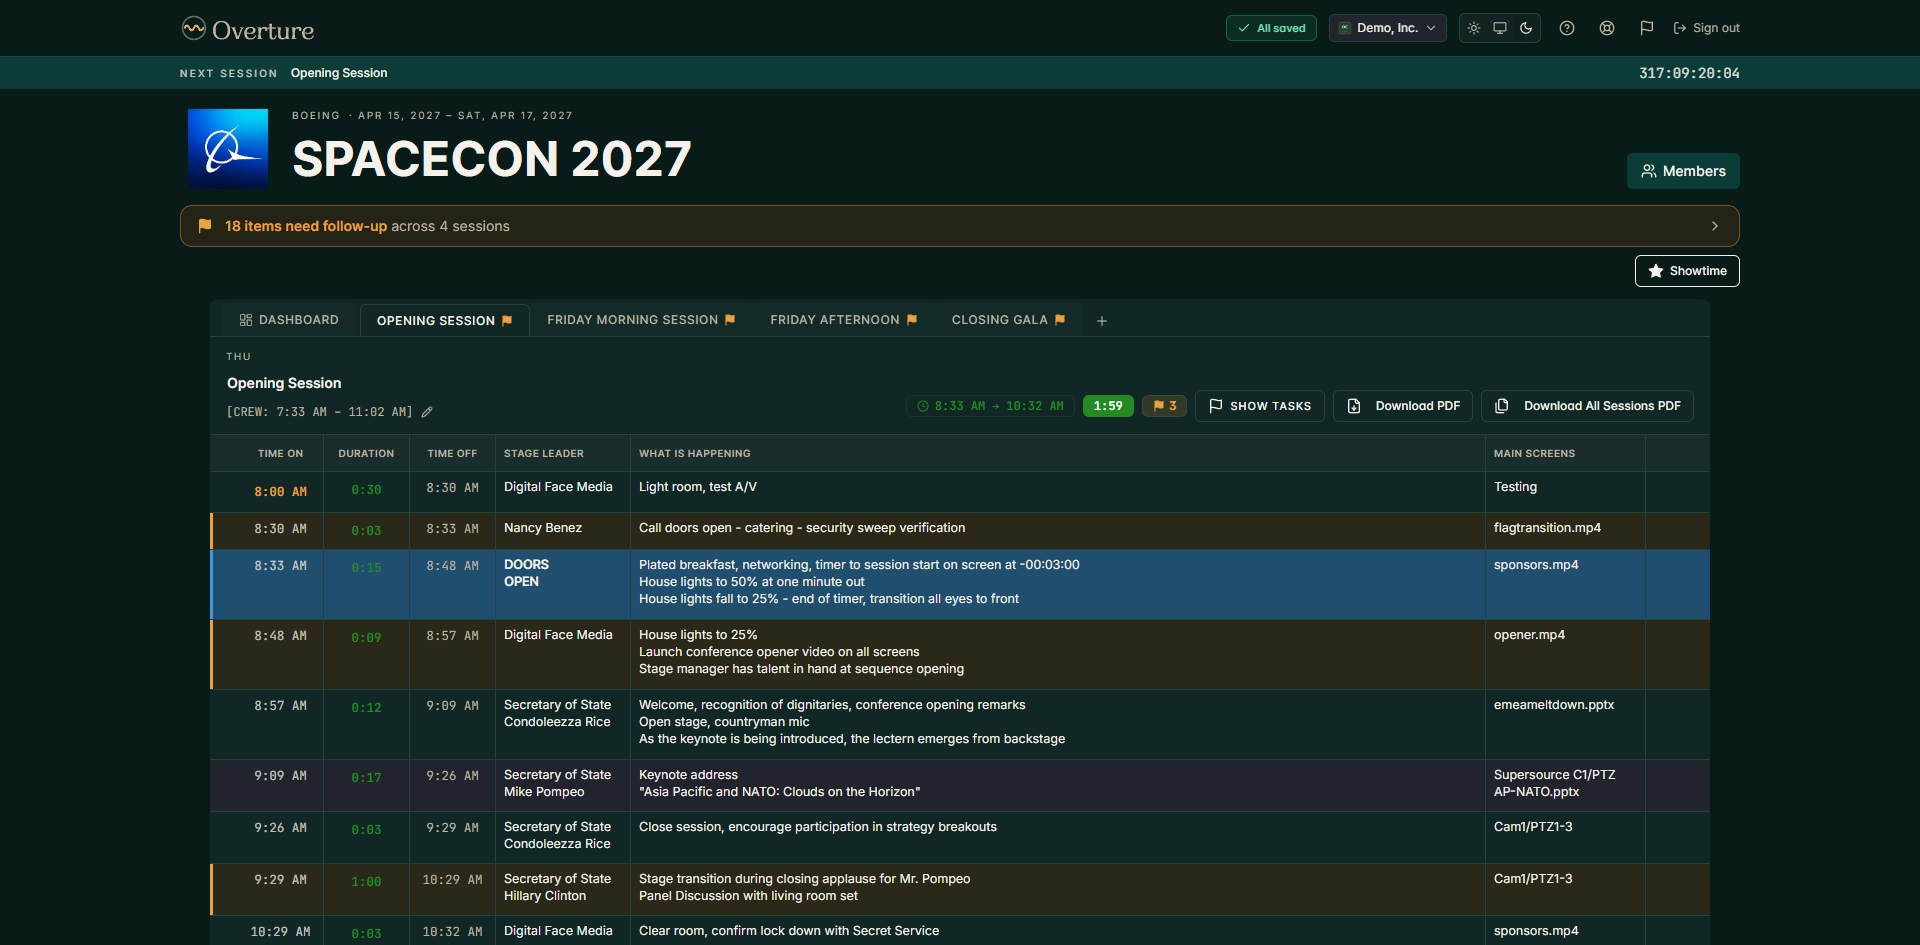The image size is (1920, 945).
Task: Sign out of the account
Action: tap(1706, 28)
